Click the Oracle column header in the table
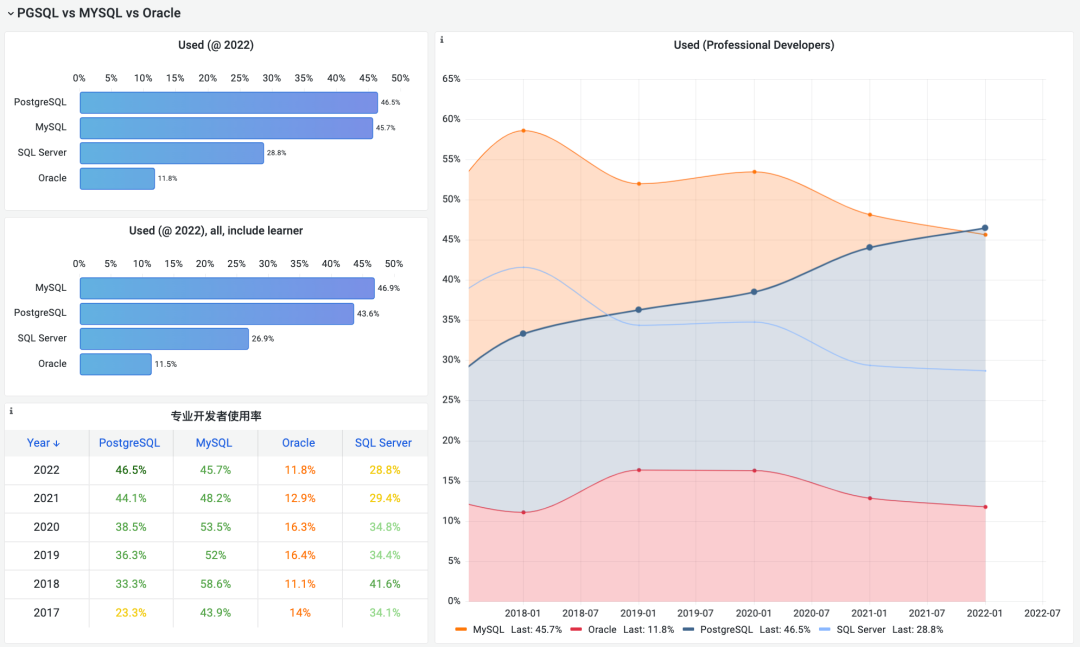The height and width of the screenshot is (647, 1080). coord(300,443)
